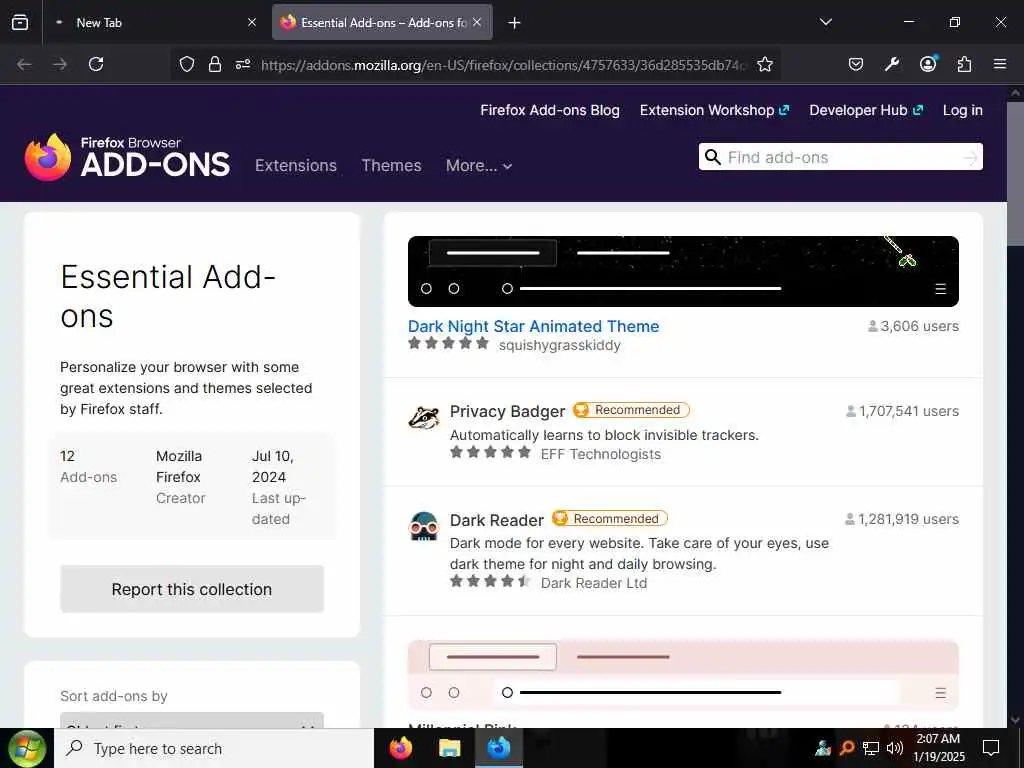Click Report this collection button

[x=192, y=589]
